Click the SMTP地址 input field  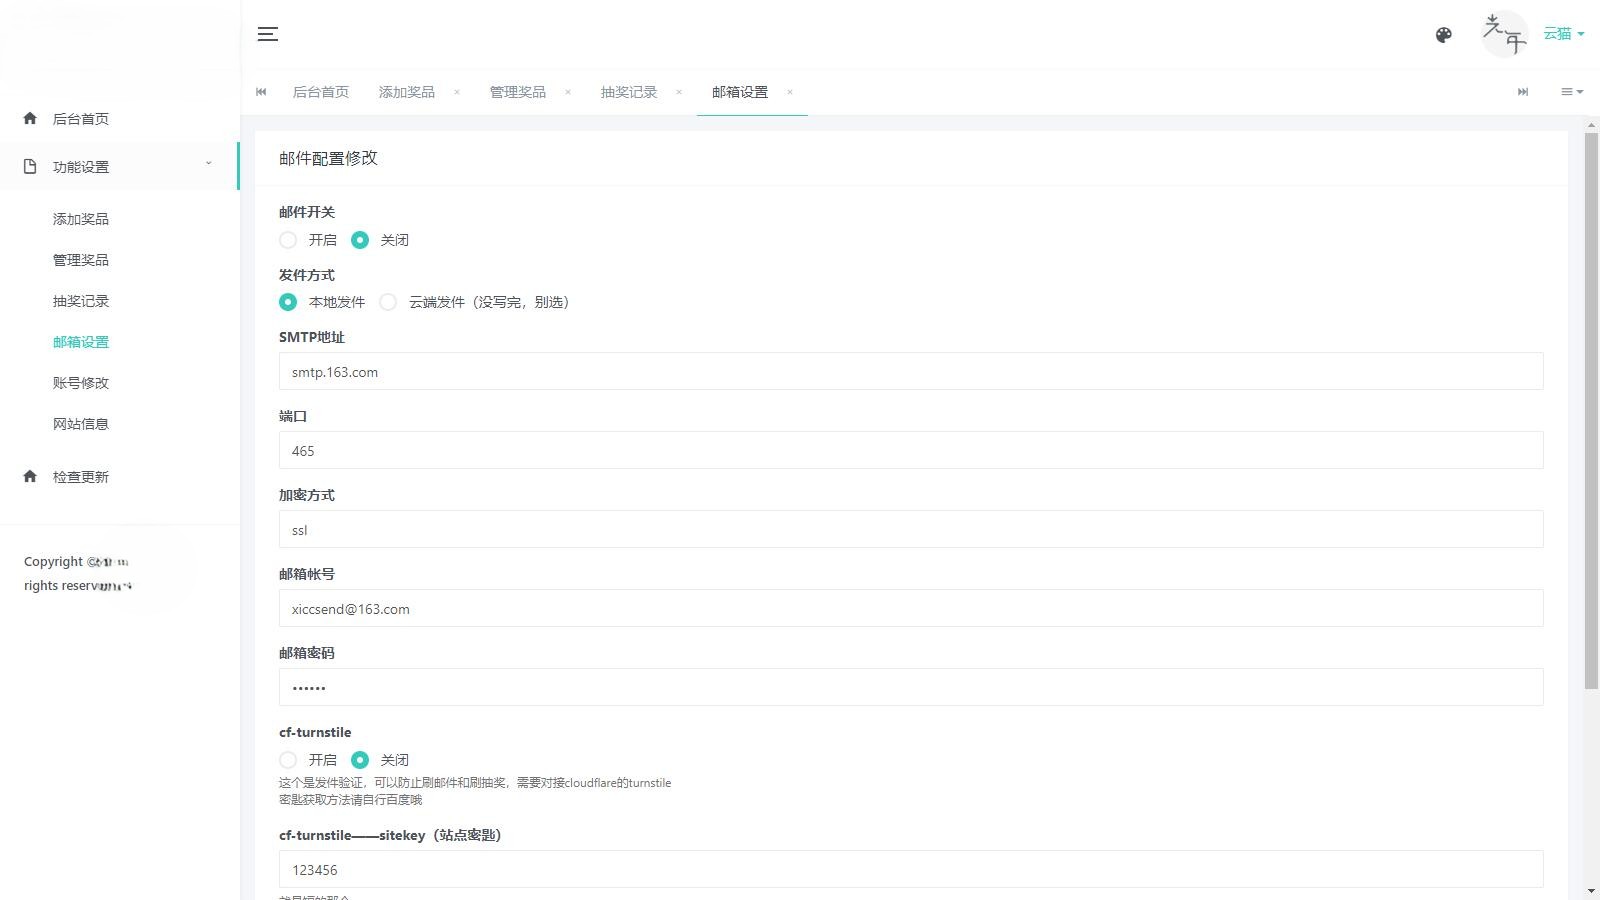click(911, 371)
